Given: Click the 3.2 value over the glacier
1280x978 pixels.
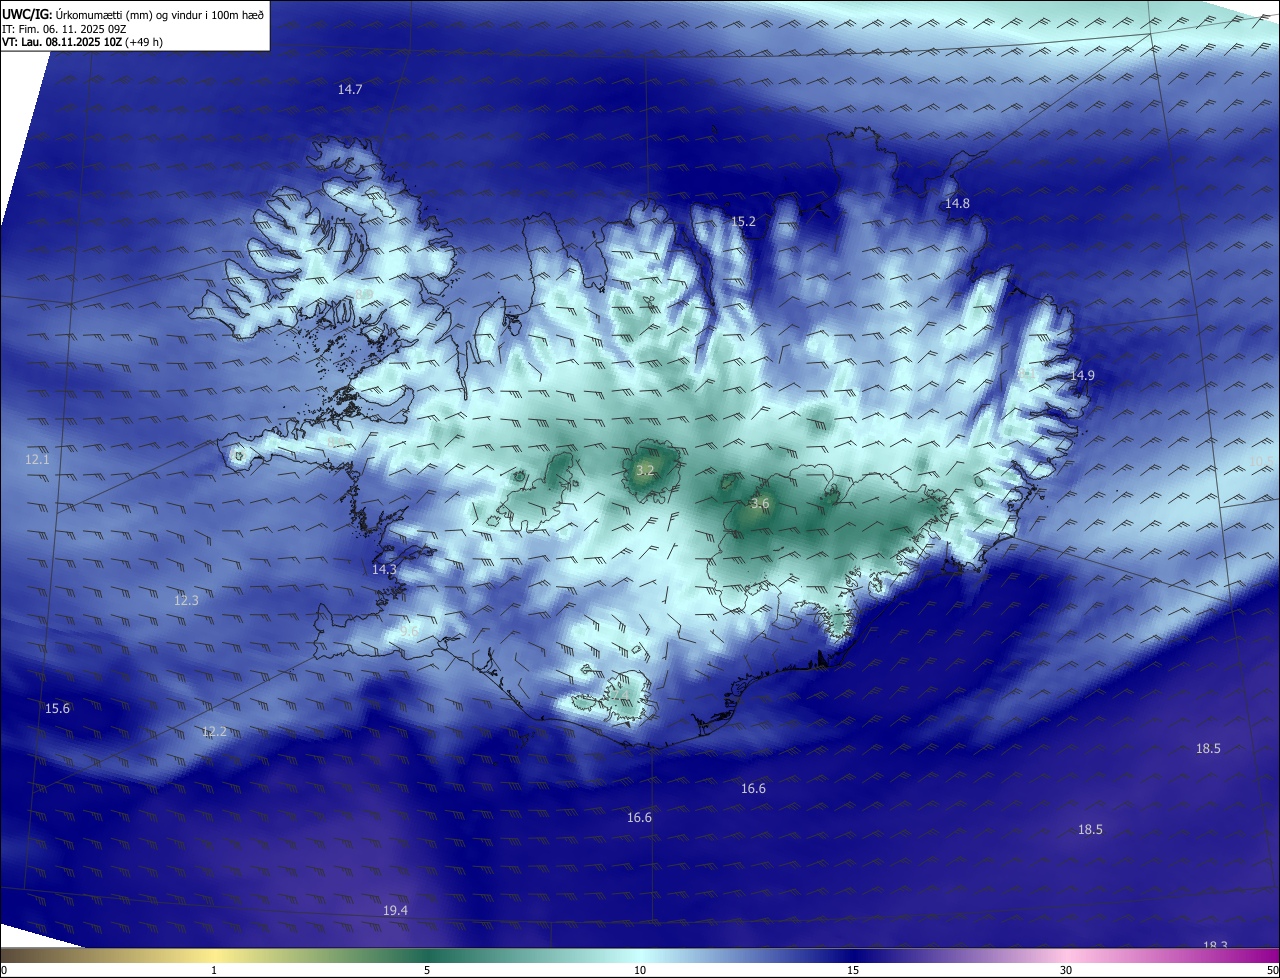Looking at the screenshot, I should (x=645, y=470).
